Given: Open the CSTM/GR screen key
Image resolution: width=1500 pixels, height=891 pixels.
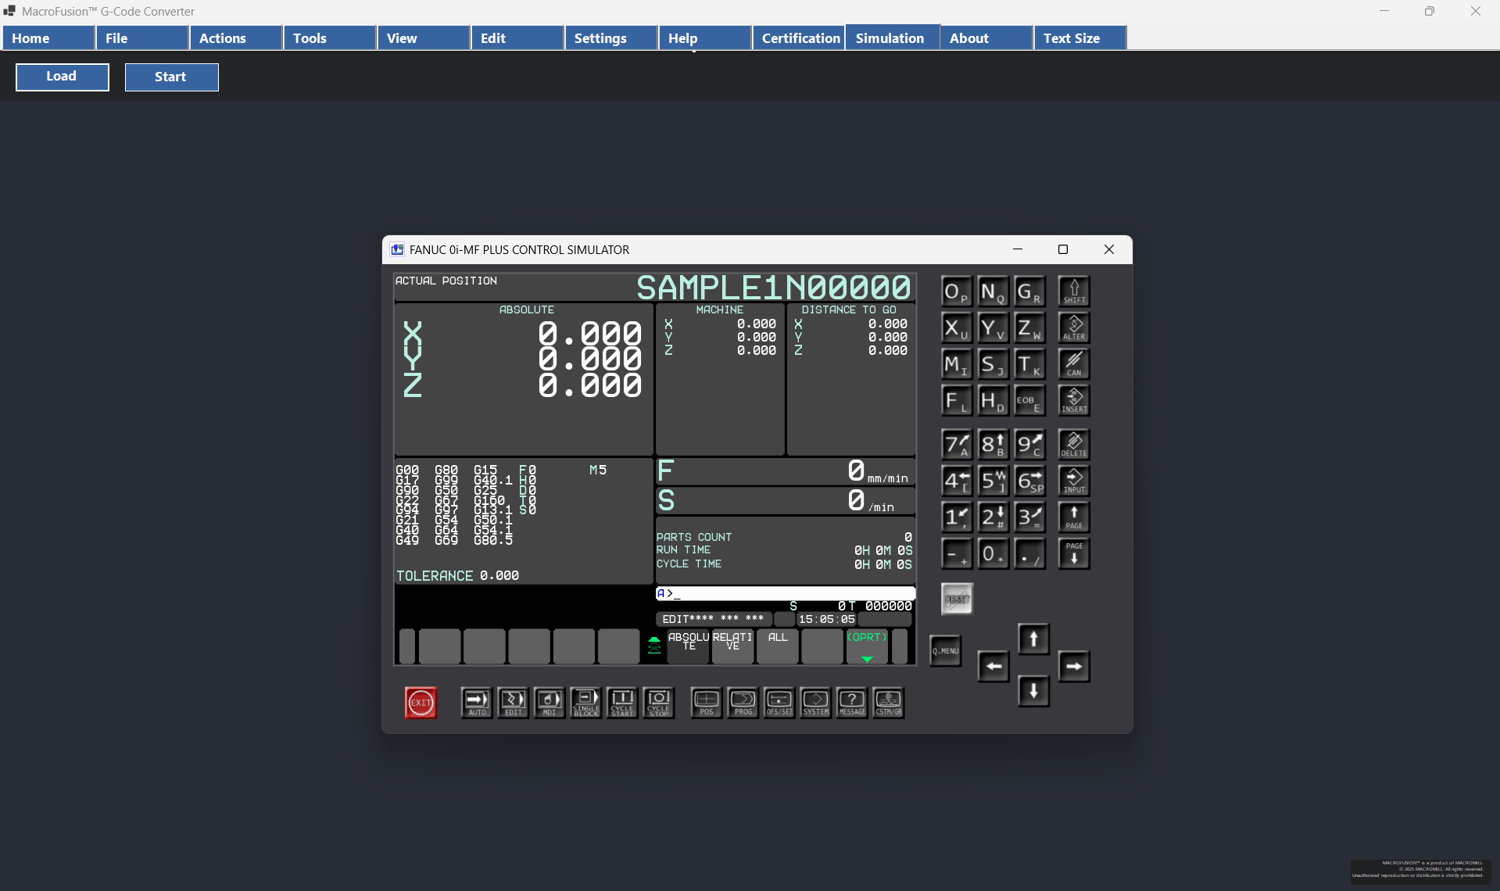Looking at the screenshot, I should click(x=888, y=702).
